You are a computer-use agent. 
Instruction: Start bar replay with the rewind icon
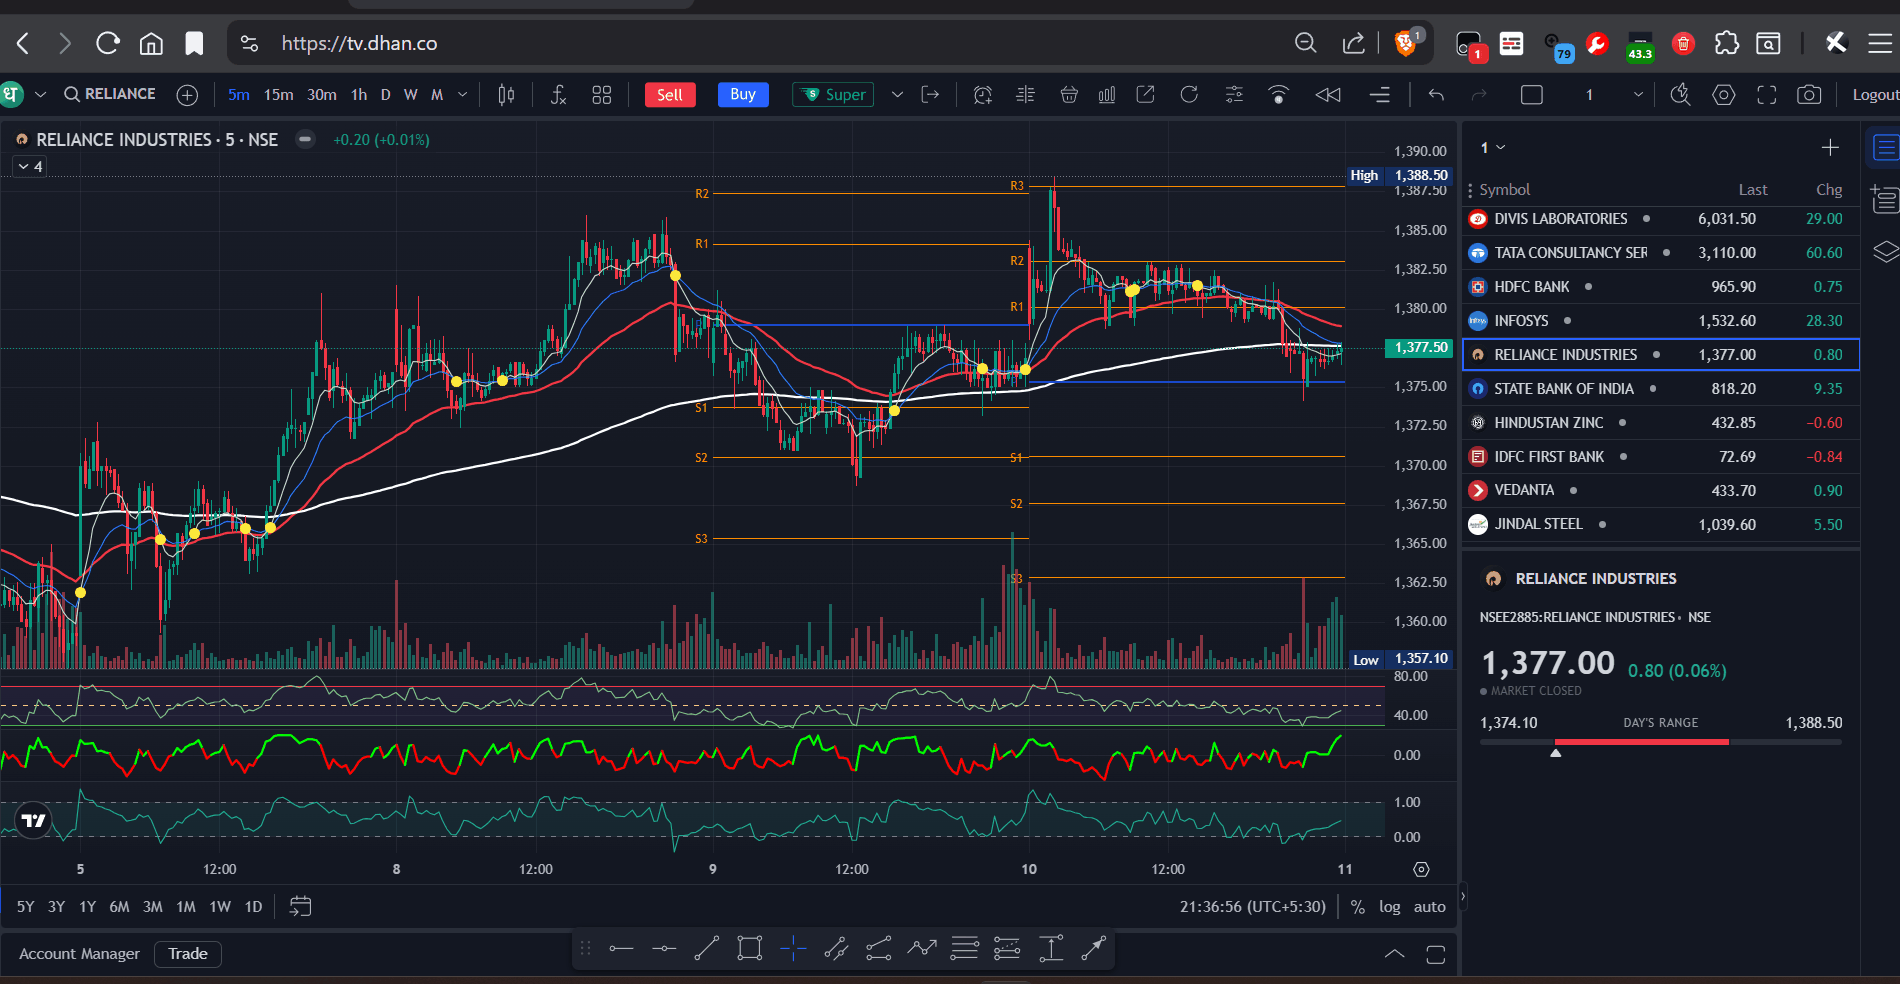[x=1328, y=95]
